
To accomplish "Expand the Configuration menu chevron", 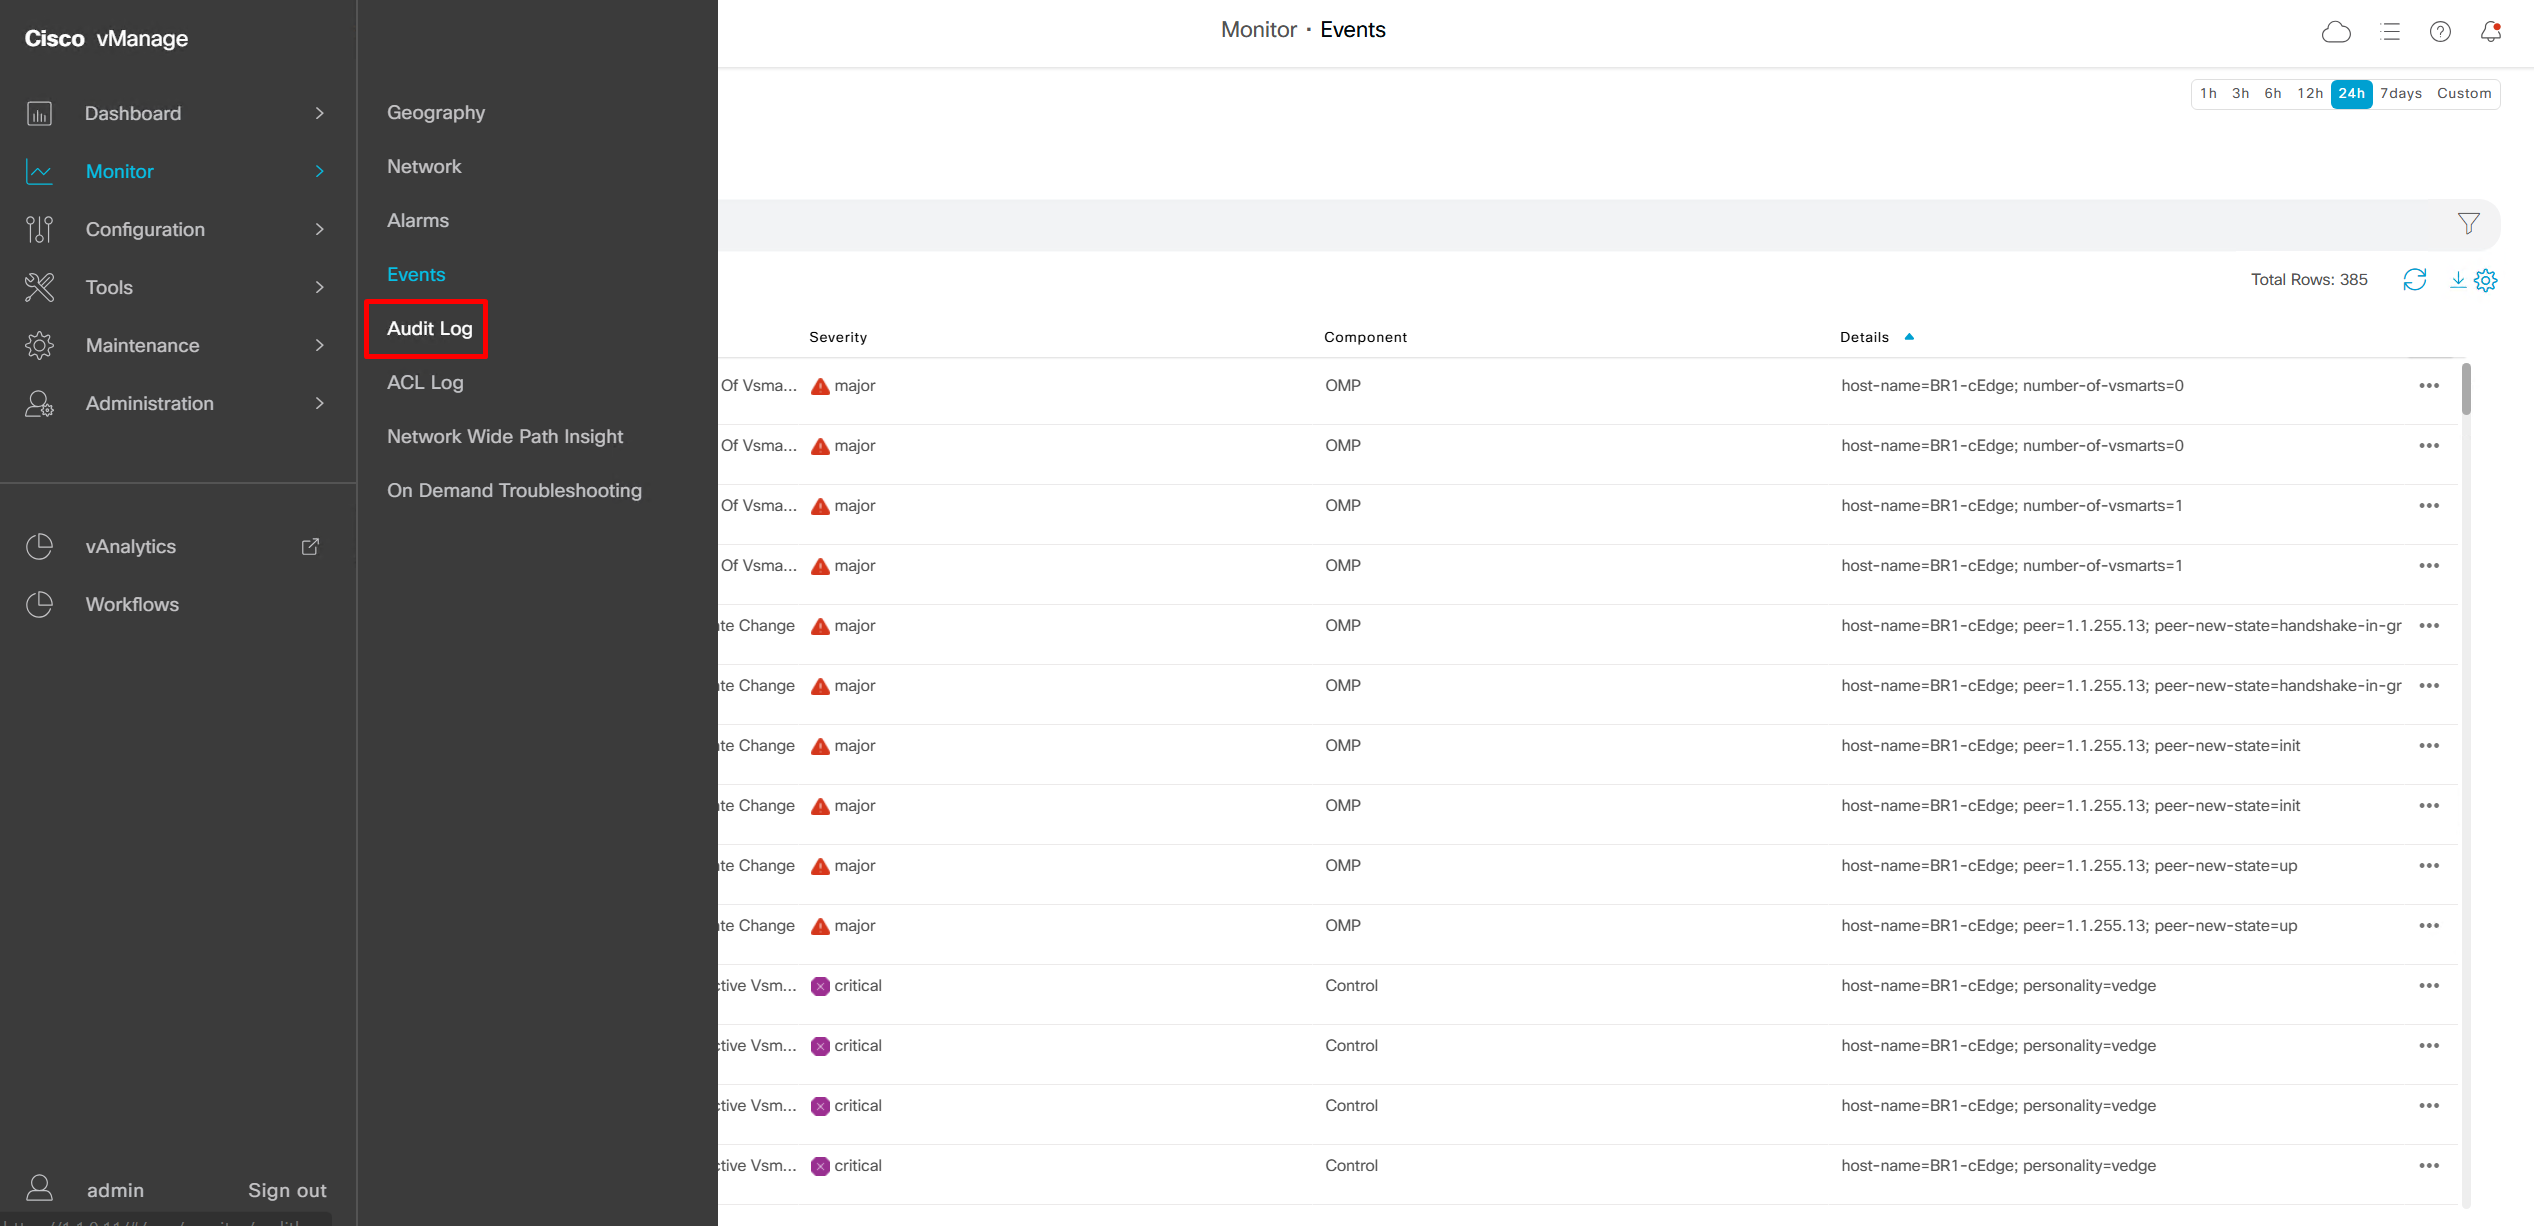I will click(x=319, y=229).
